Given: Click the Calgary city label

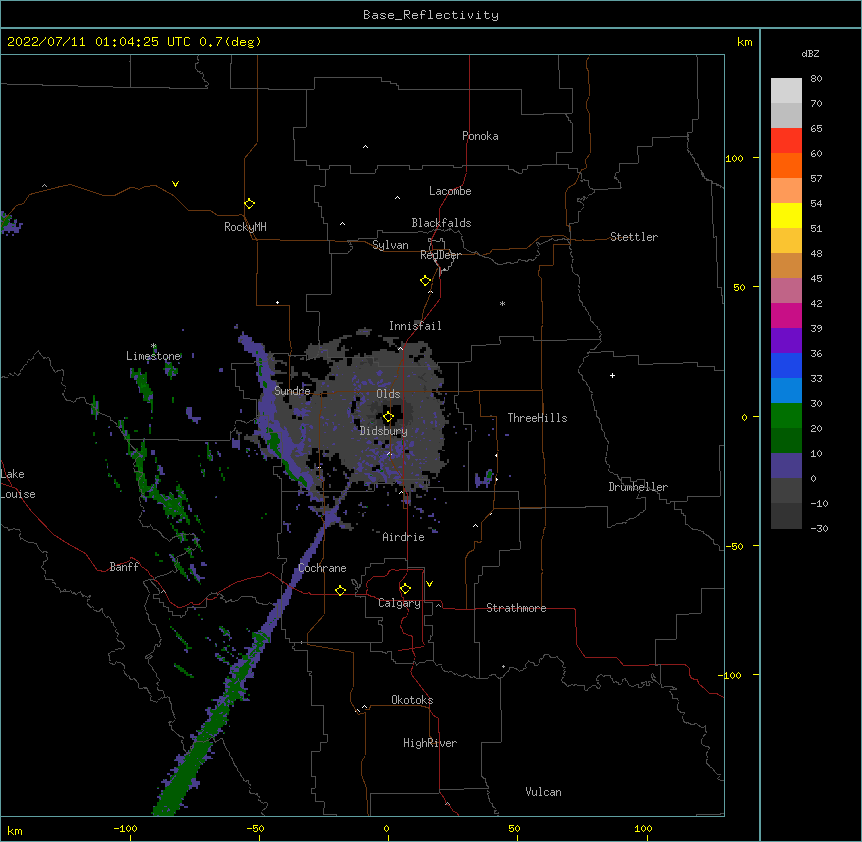Looking at the screenshot, I should pyautogui.click(x=399, y=603).
